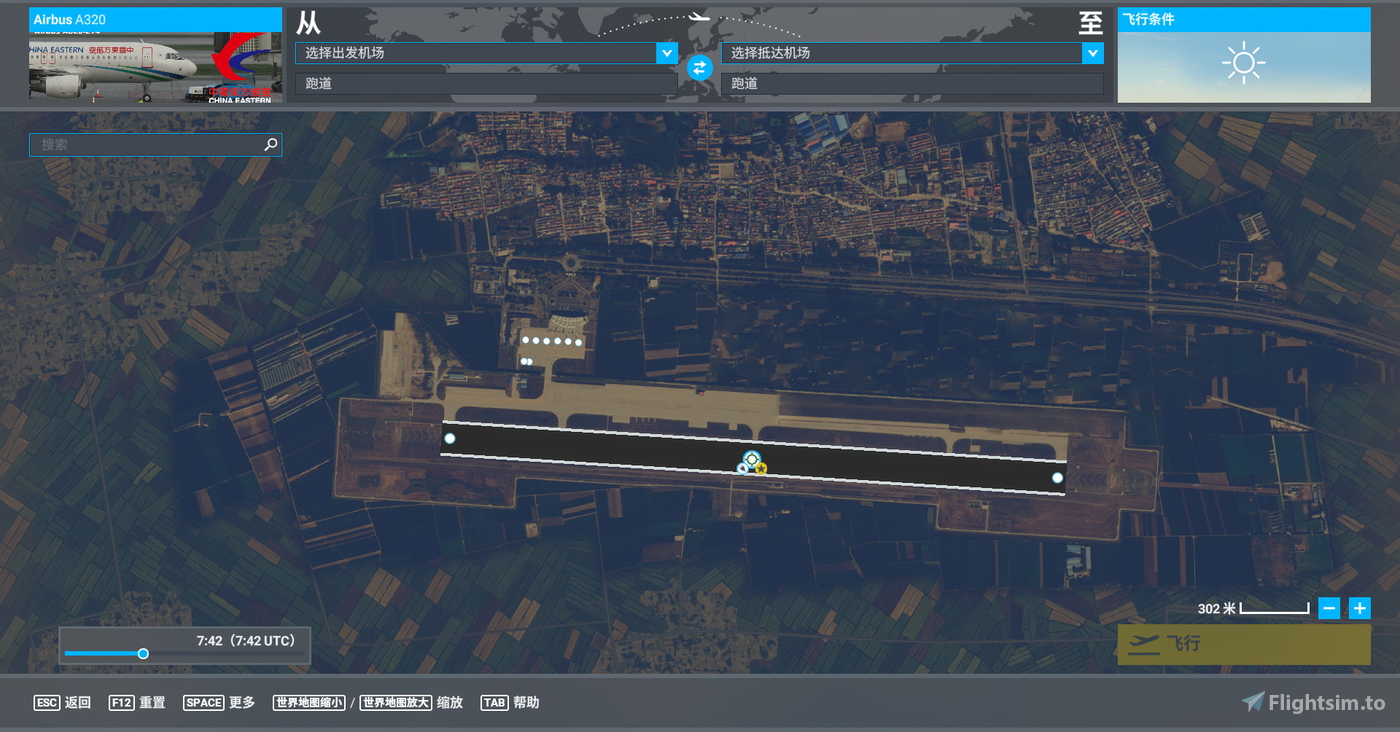Click the airplane icon between 从 and 至
The height and width of the screenshot is (732, 1400).
point(699,16)
